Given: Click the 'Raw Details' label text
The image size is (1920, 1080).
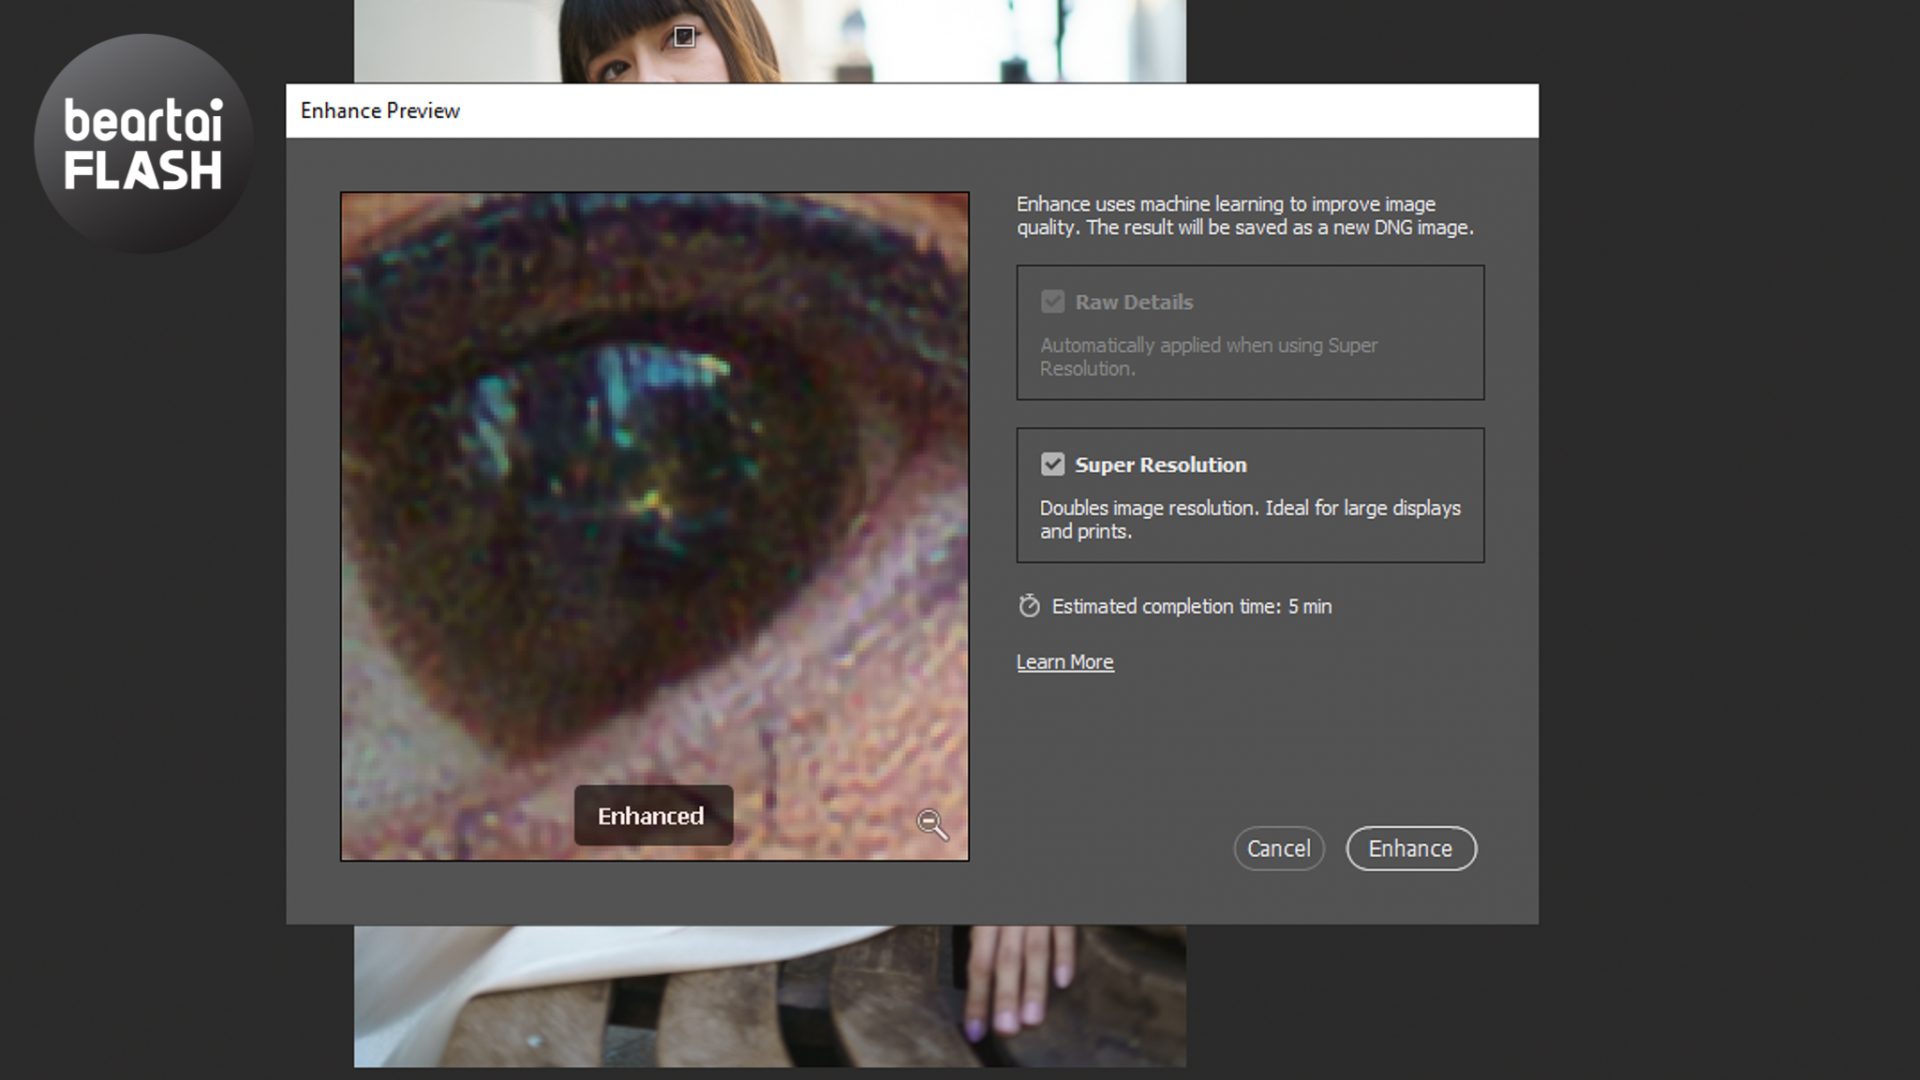Looking at the screenshot, I should 1133,302.
